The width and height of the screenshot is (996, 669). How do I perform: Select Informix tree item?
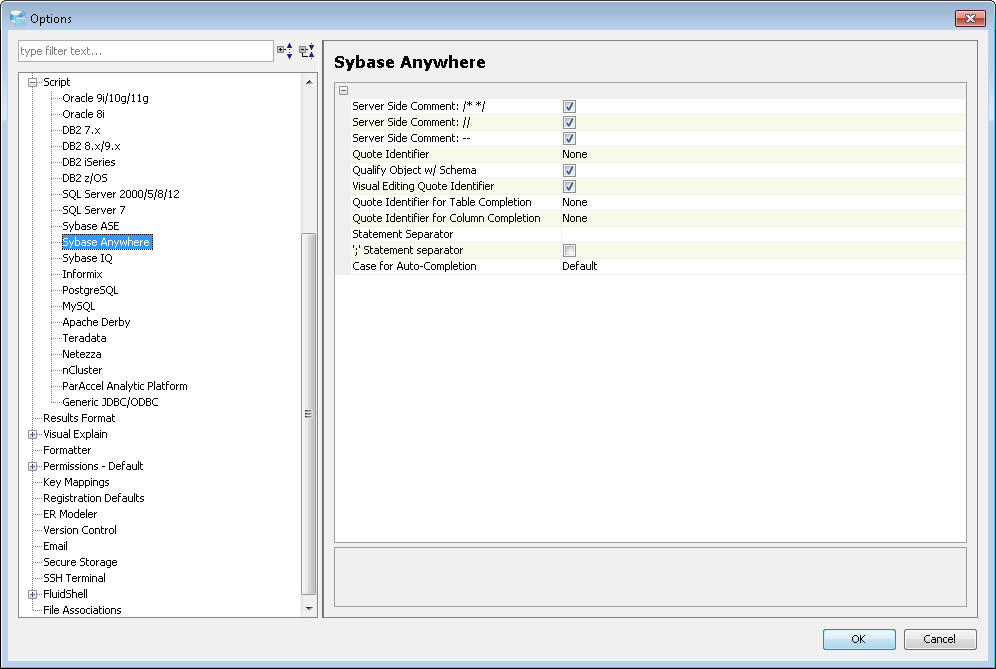coord(82,274)
